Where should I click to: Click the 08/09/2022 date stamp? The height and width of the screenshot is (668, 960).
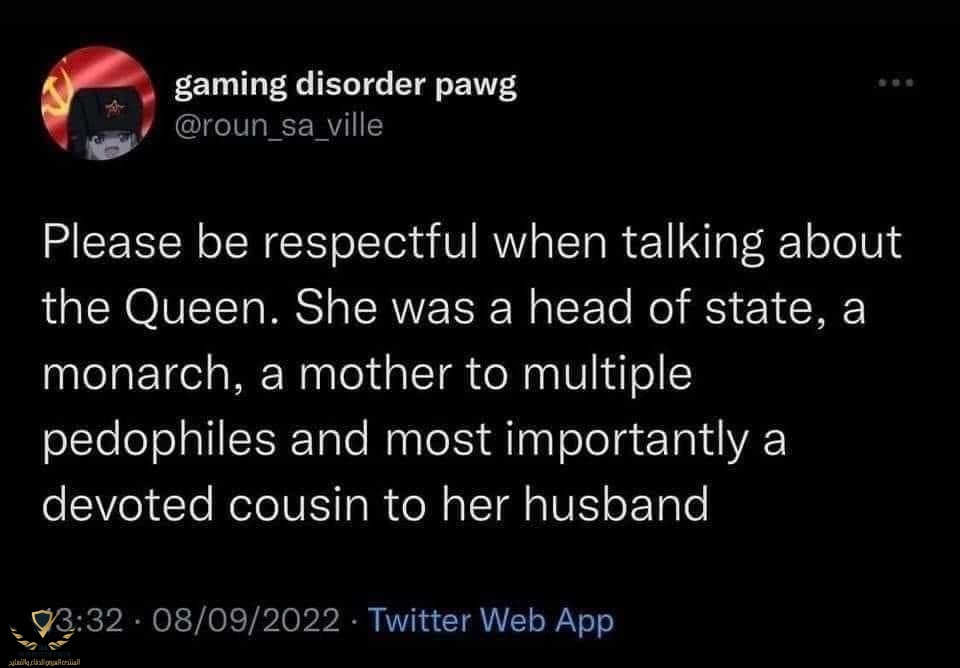click(246, 620)
